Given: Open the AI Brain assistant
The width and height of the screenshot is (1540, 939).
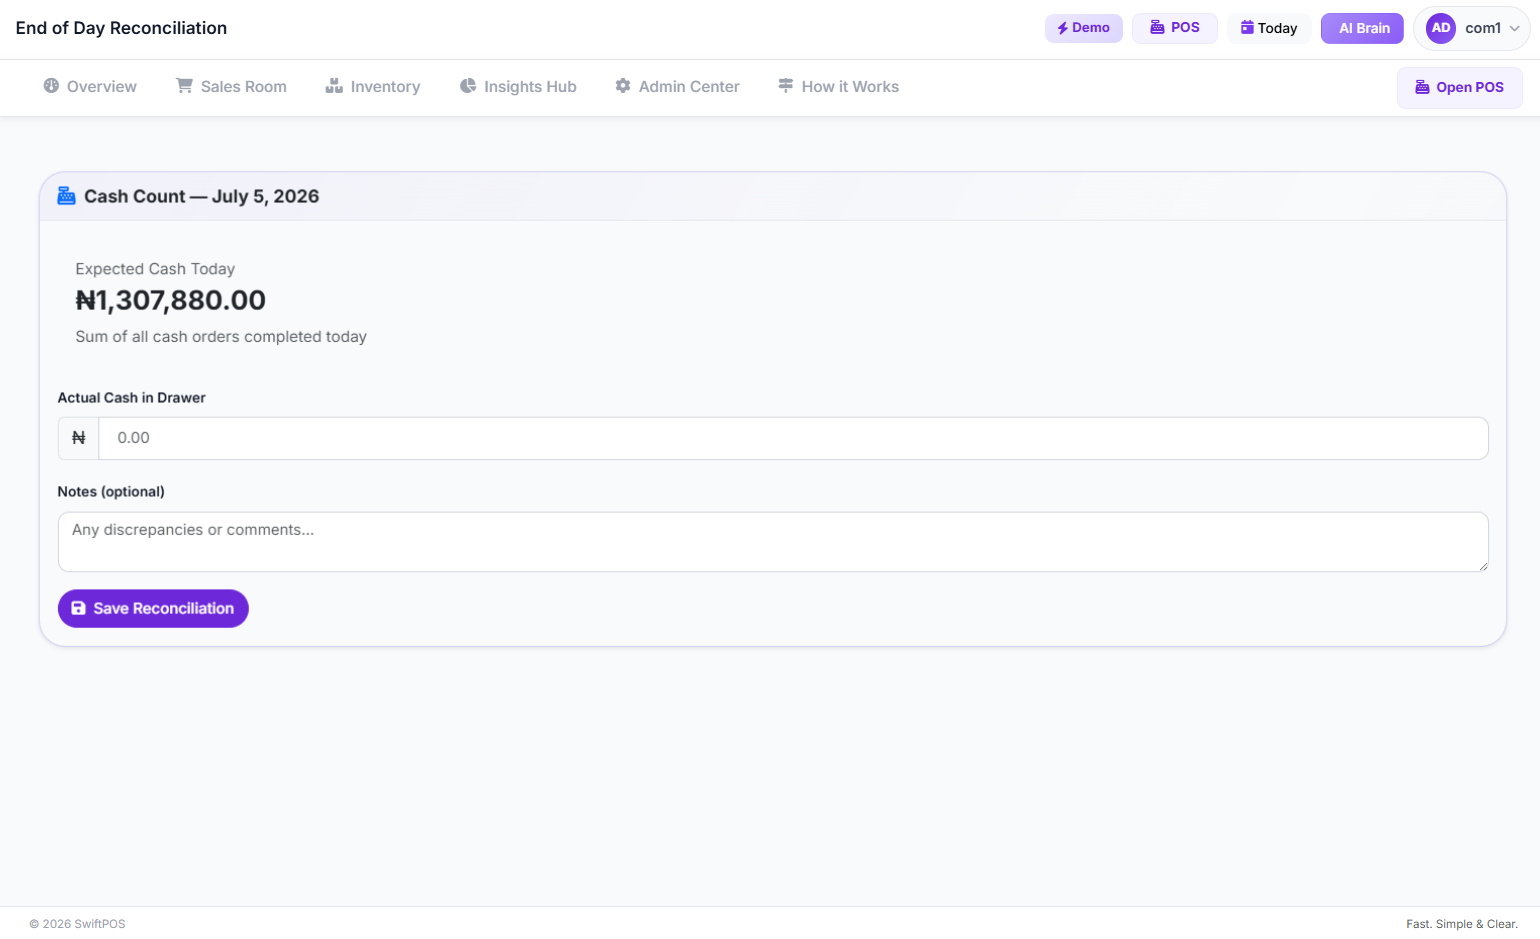Looking at the screenshot, I should click(x=1363, y=28).
